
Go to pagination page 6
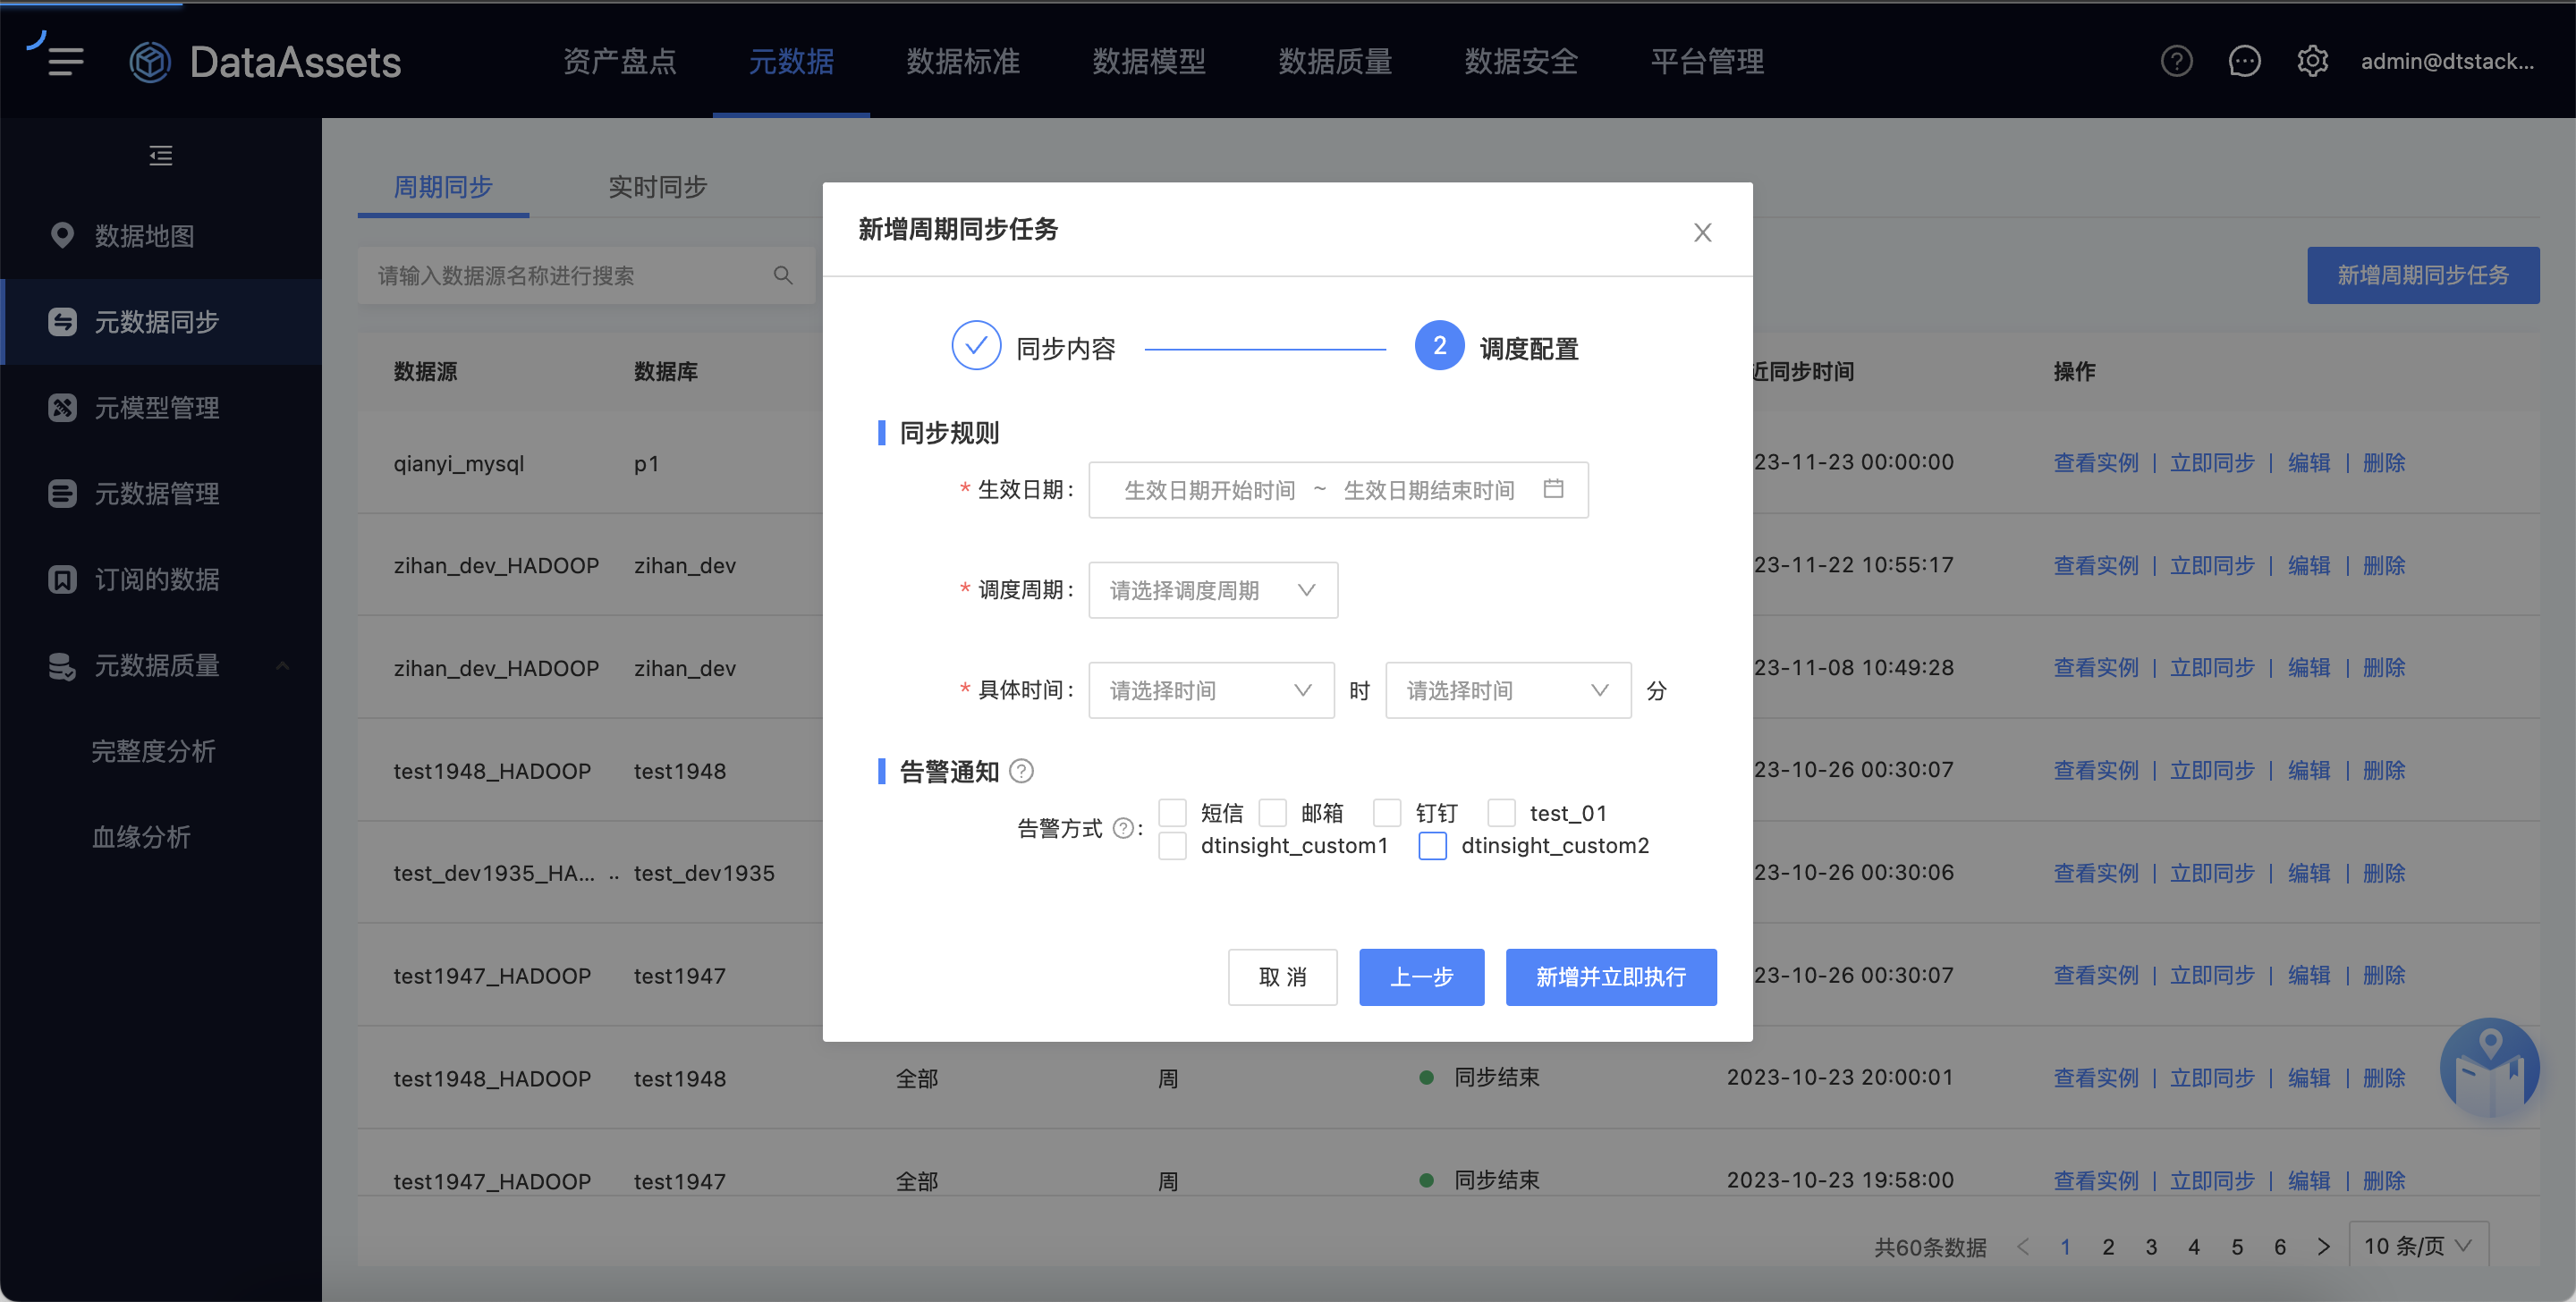tap(2279, 1246)
